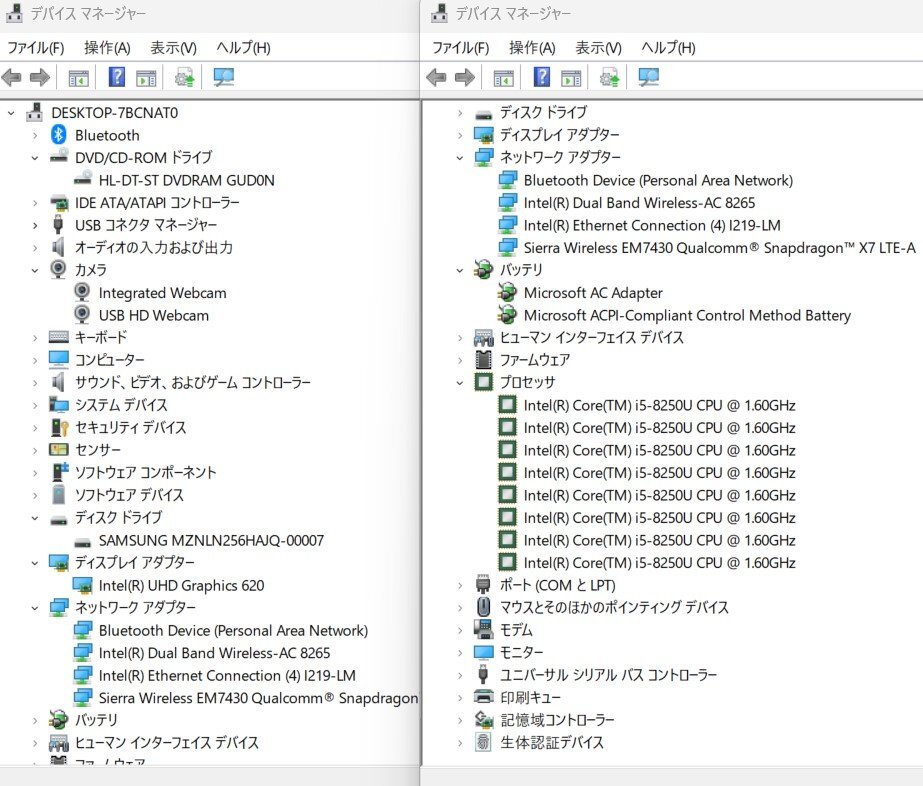Screen dimensions: 923x786
Task: Select Microsoft ACPI-Compliant Control Method Battery
Action: click(x=688, y=316)
